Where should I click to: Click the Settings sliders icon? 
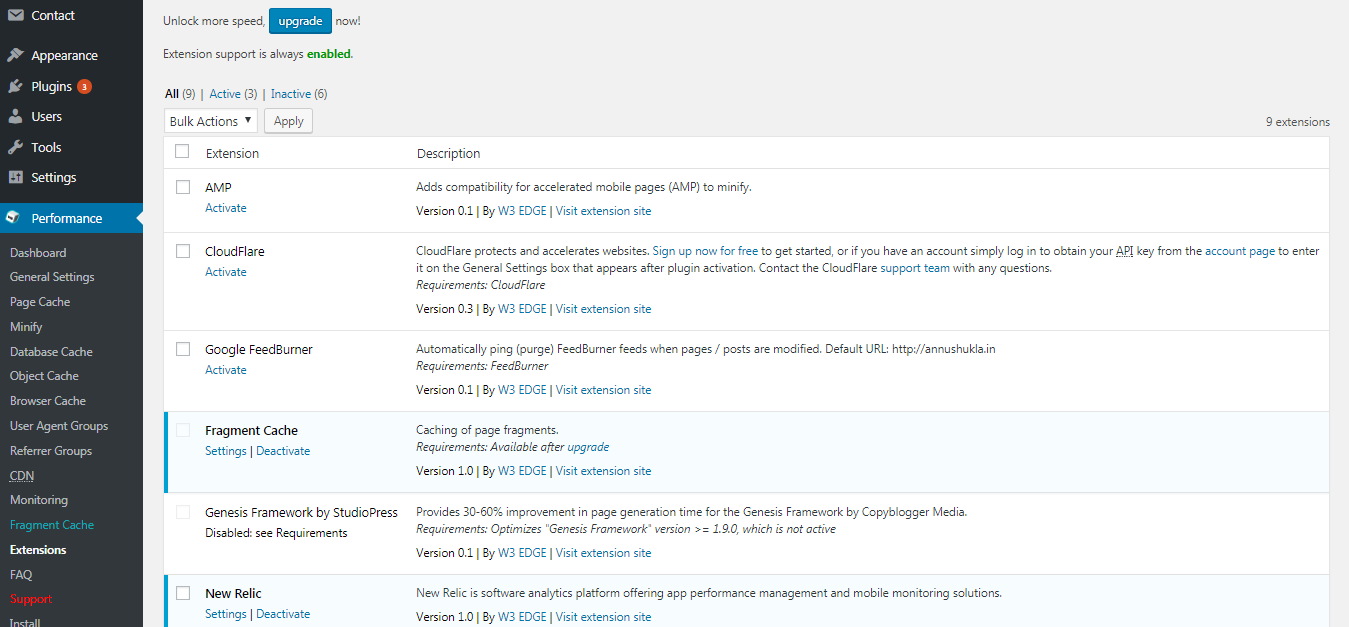15,177
